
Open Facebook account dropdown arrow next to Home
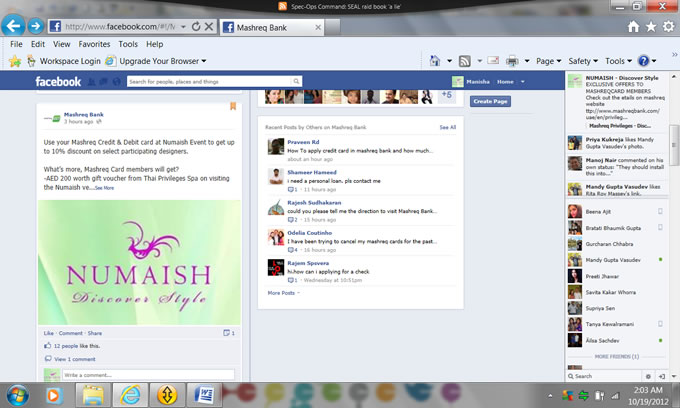point(523,82)
